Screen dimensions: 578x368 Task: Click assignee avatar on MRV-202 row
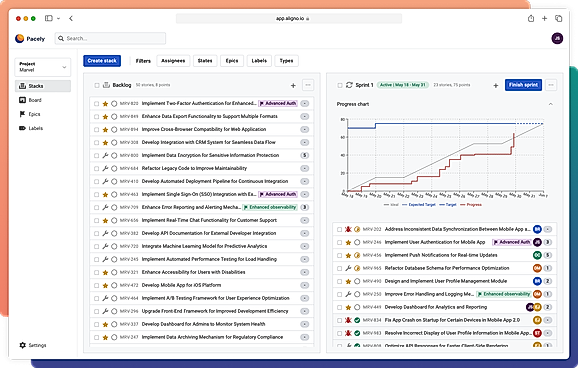537,229
